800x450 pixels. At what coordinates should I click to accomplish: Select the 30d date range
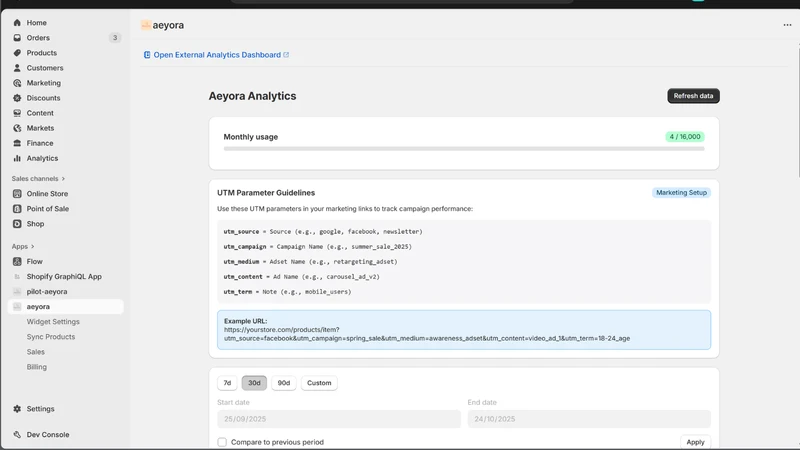[x=254, y=383]
